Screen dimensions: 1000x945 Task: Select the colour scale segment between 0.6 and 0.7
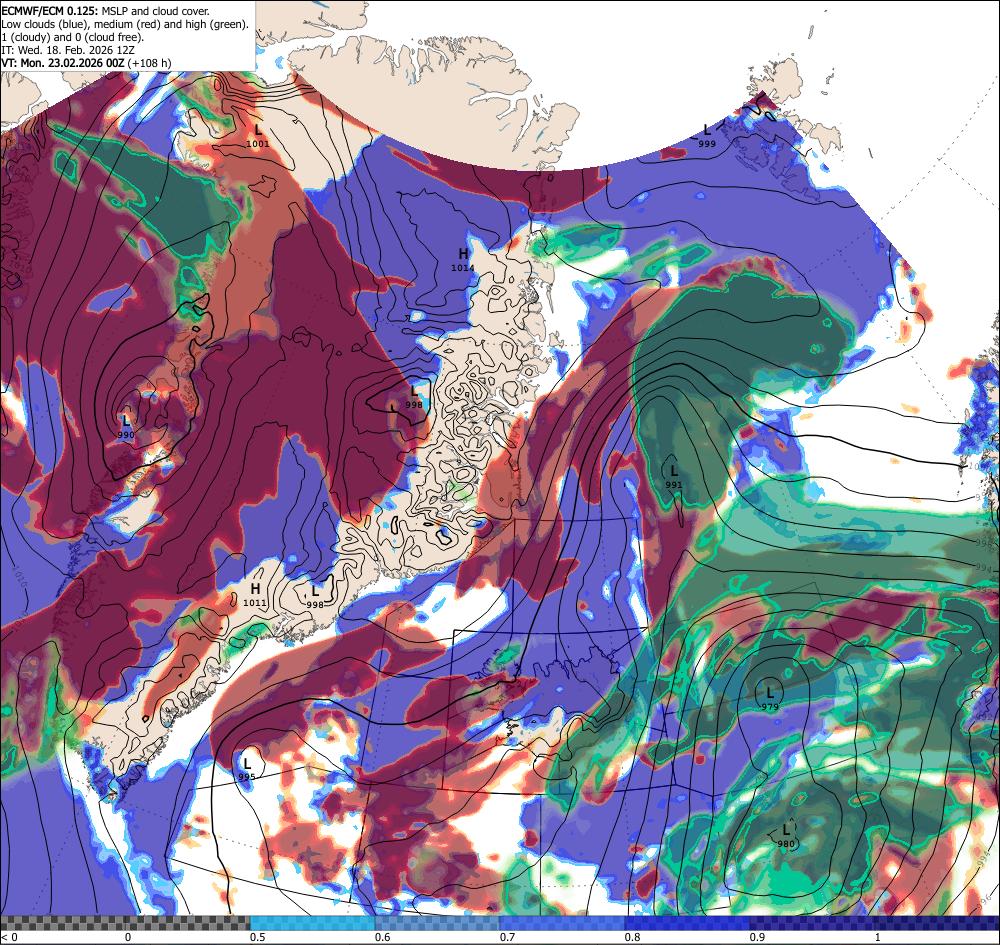point(437,923)
